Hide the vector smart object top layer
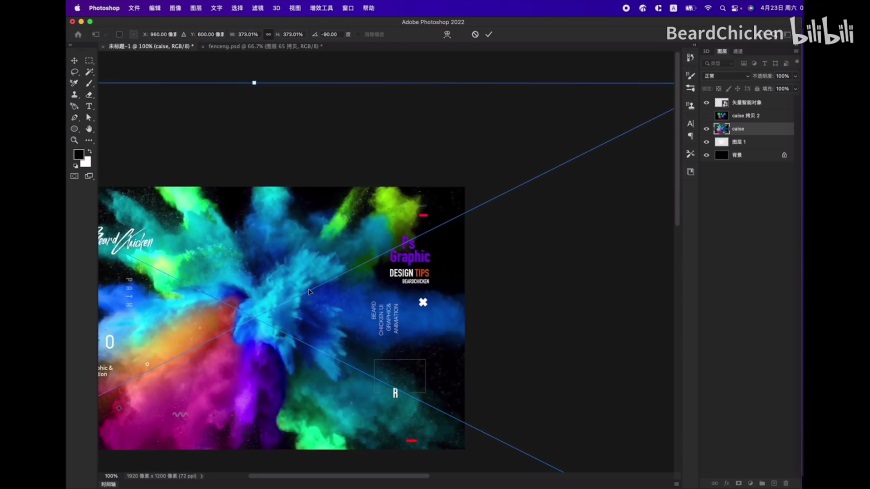Image resolution: width=870 pixels, height=489 pixels. 706,103
